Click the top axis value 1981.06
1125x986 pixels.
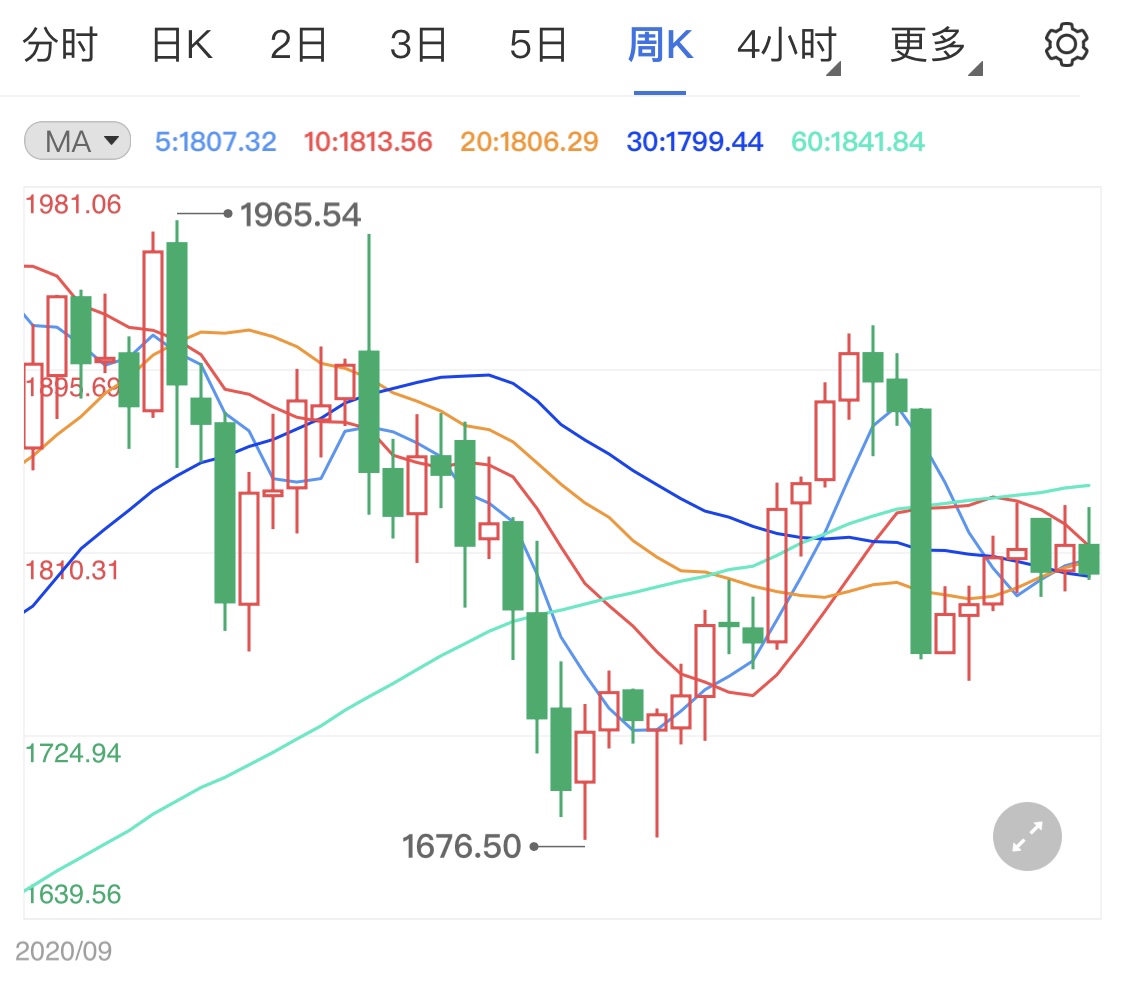pos(73,205)
